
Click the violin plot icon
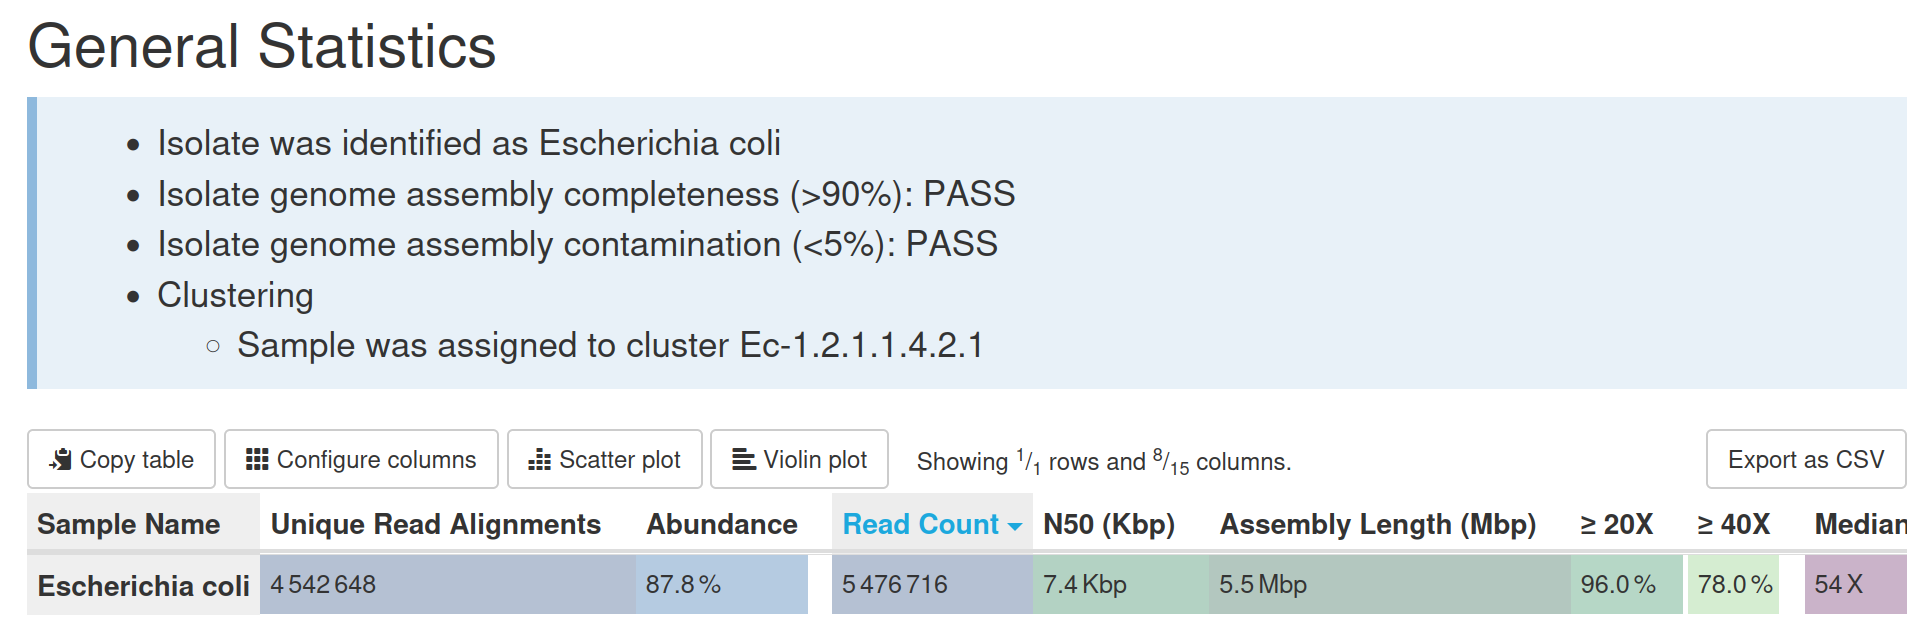coord(744,460)
